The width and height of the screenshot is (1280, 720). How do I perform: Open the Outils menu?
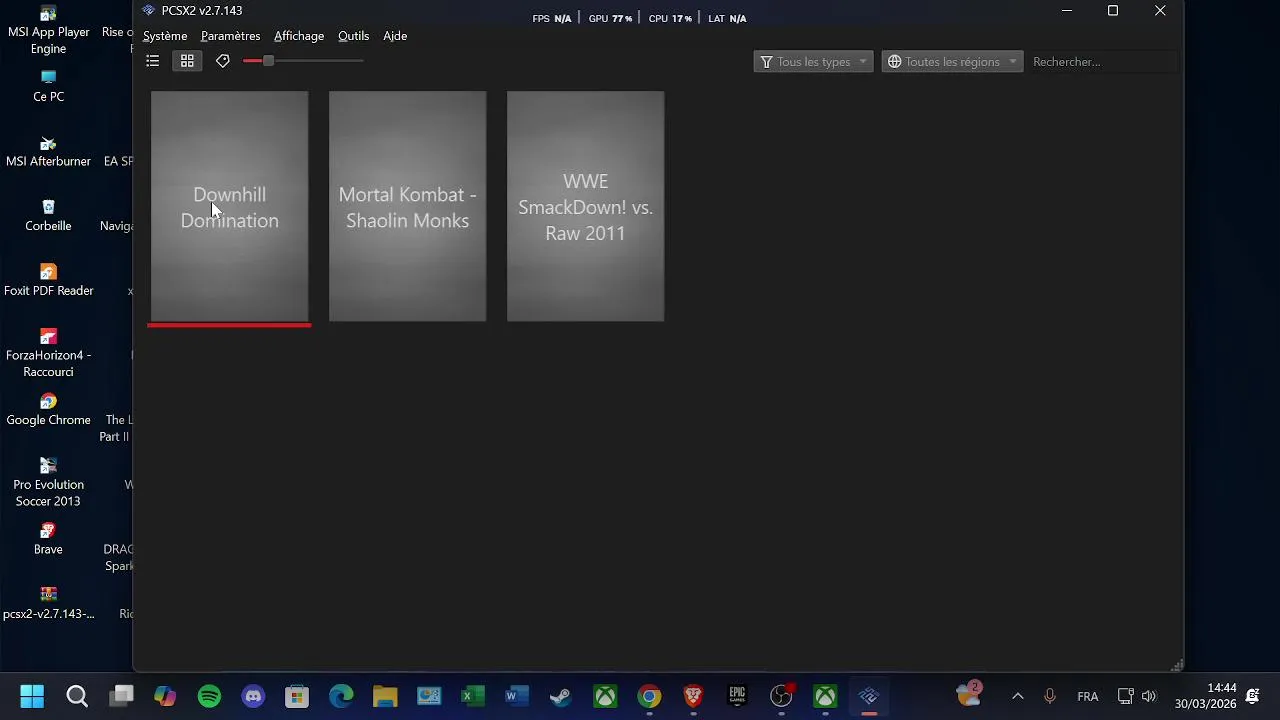353,36
